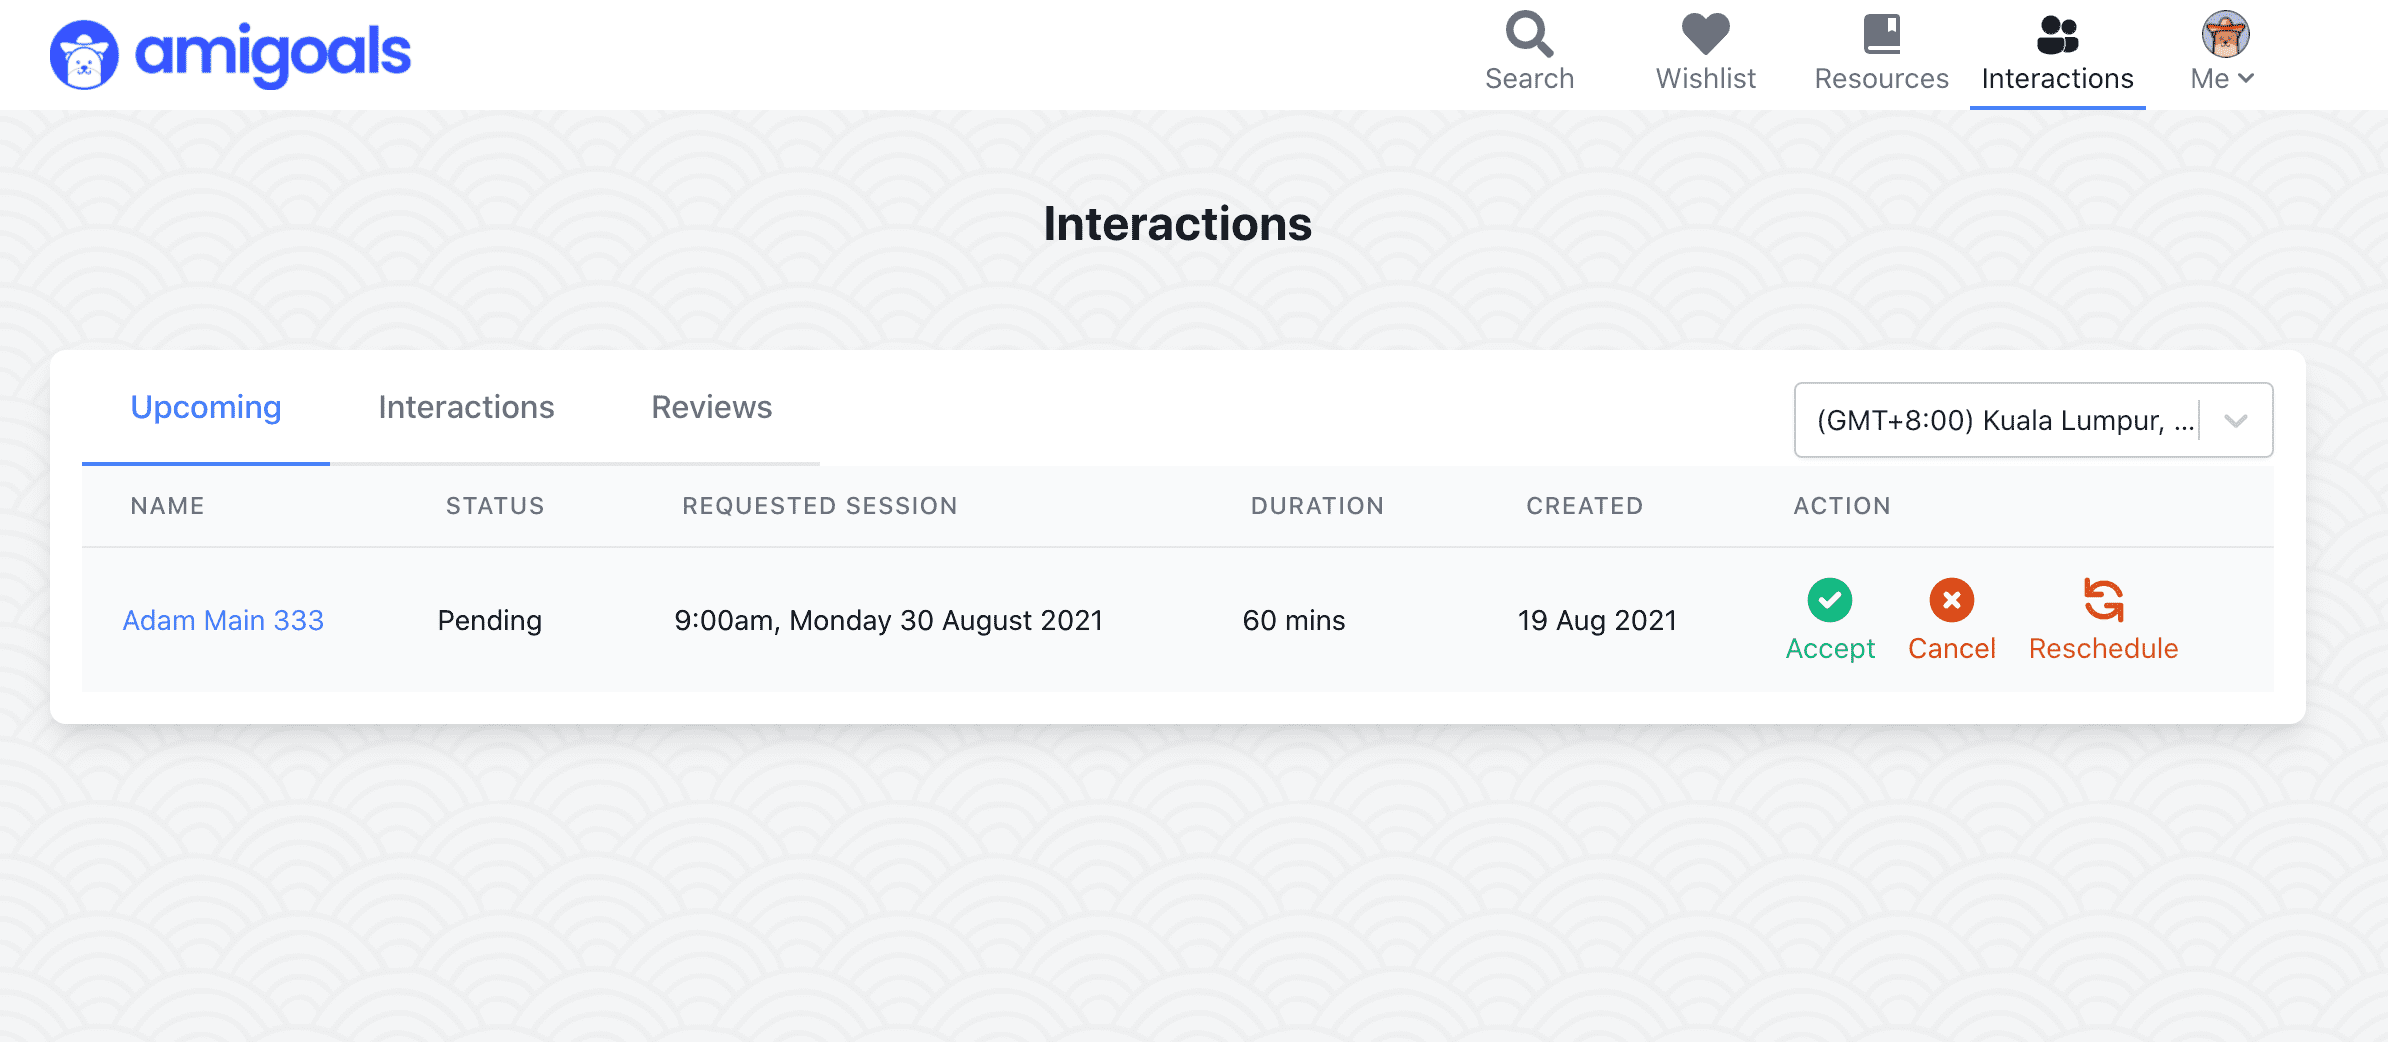The height and width of the screenshot is (1042, 2388).
Task: Click the amigoals dog mascot logo icon
Action: point(84,55)
